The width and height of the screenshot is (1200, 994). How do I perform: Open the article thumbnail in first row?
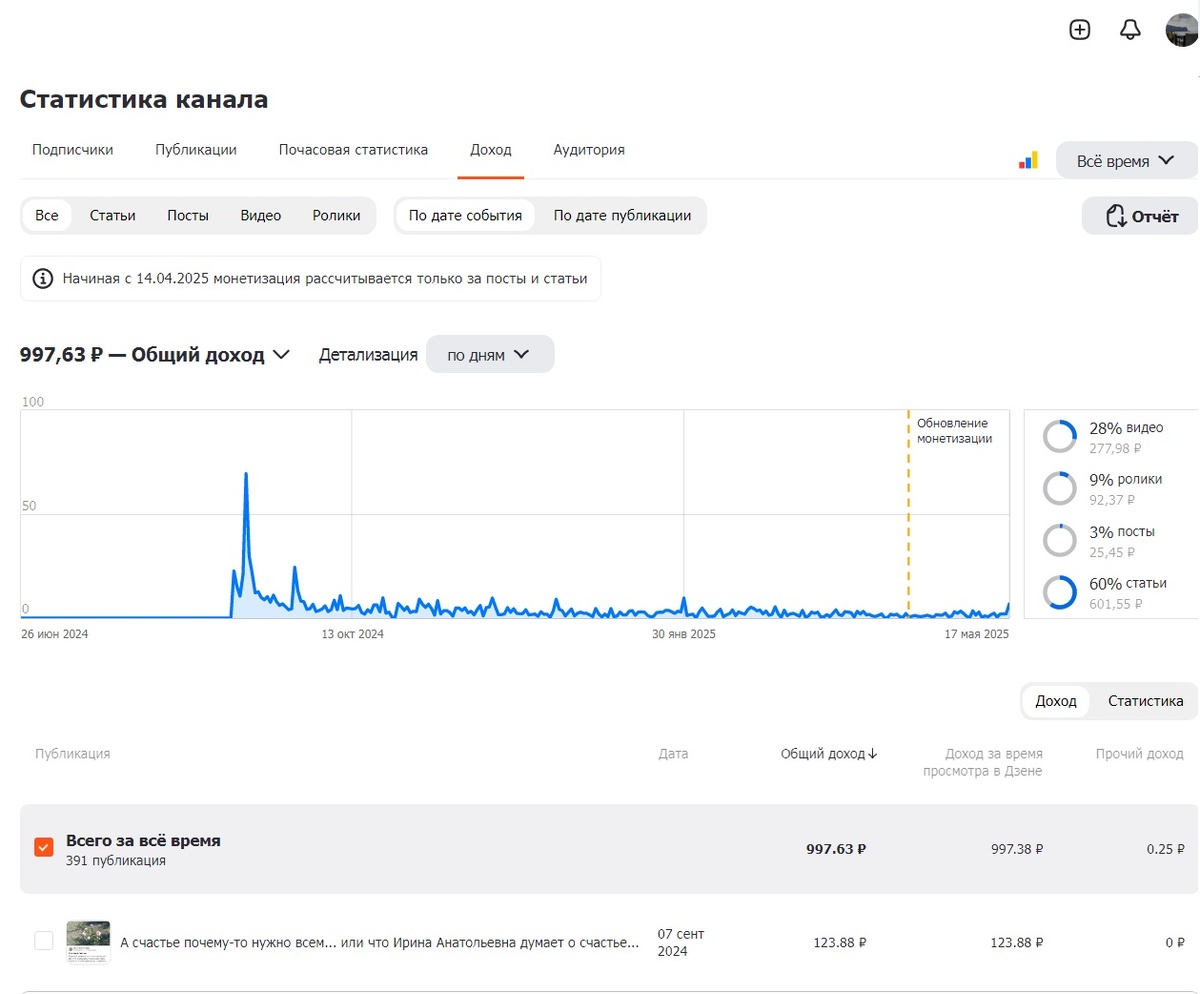pos(88,940)
